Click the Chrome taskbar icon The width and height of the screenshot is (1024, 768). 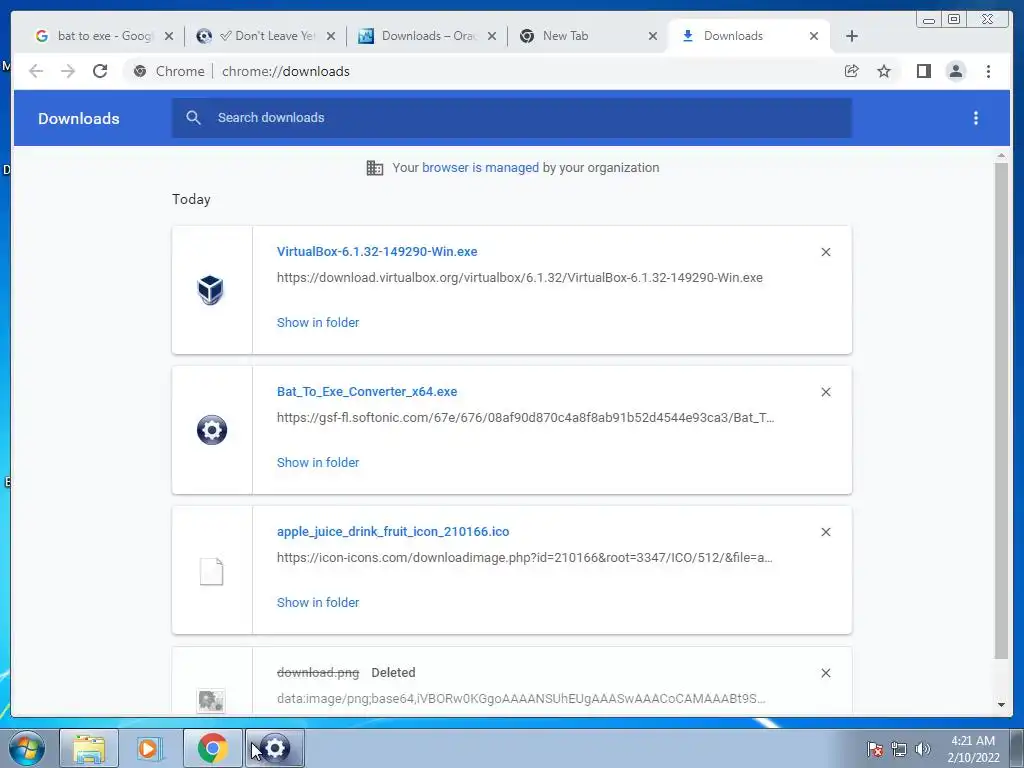click(212, 748)
